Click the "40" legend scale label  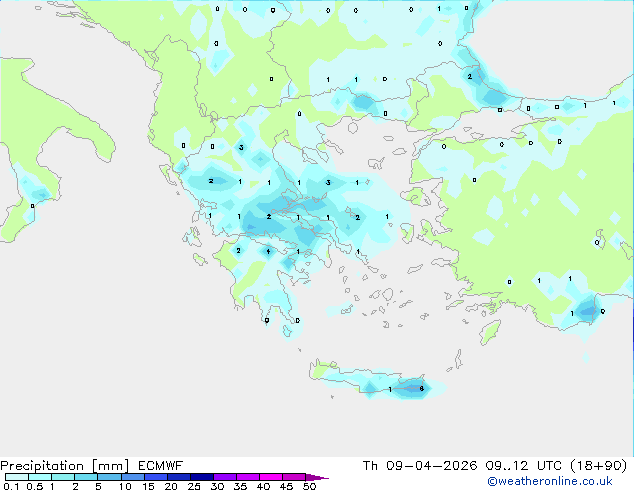(x=263, y=486)
